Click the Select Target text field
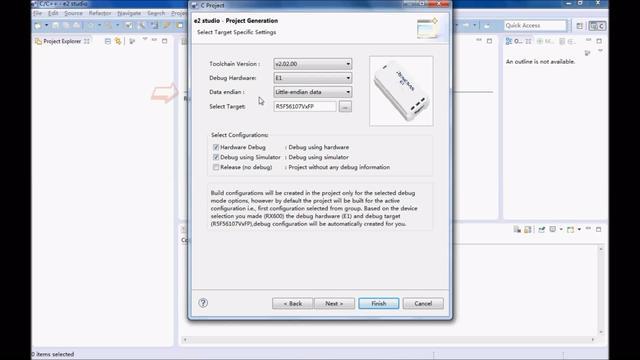 coord(305,106)
